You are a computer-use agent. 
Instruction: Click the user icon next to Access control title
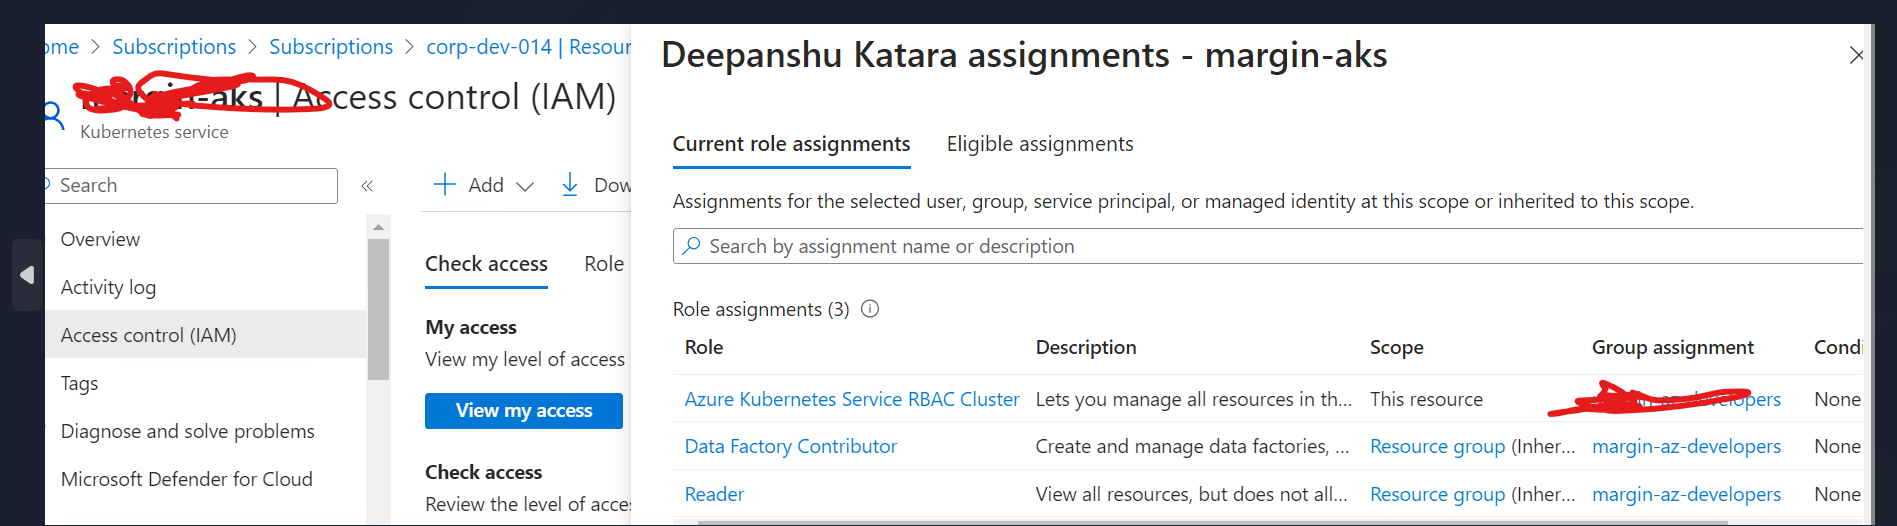pyautogui.click(x=54, y=115)
